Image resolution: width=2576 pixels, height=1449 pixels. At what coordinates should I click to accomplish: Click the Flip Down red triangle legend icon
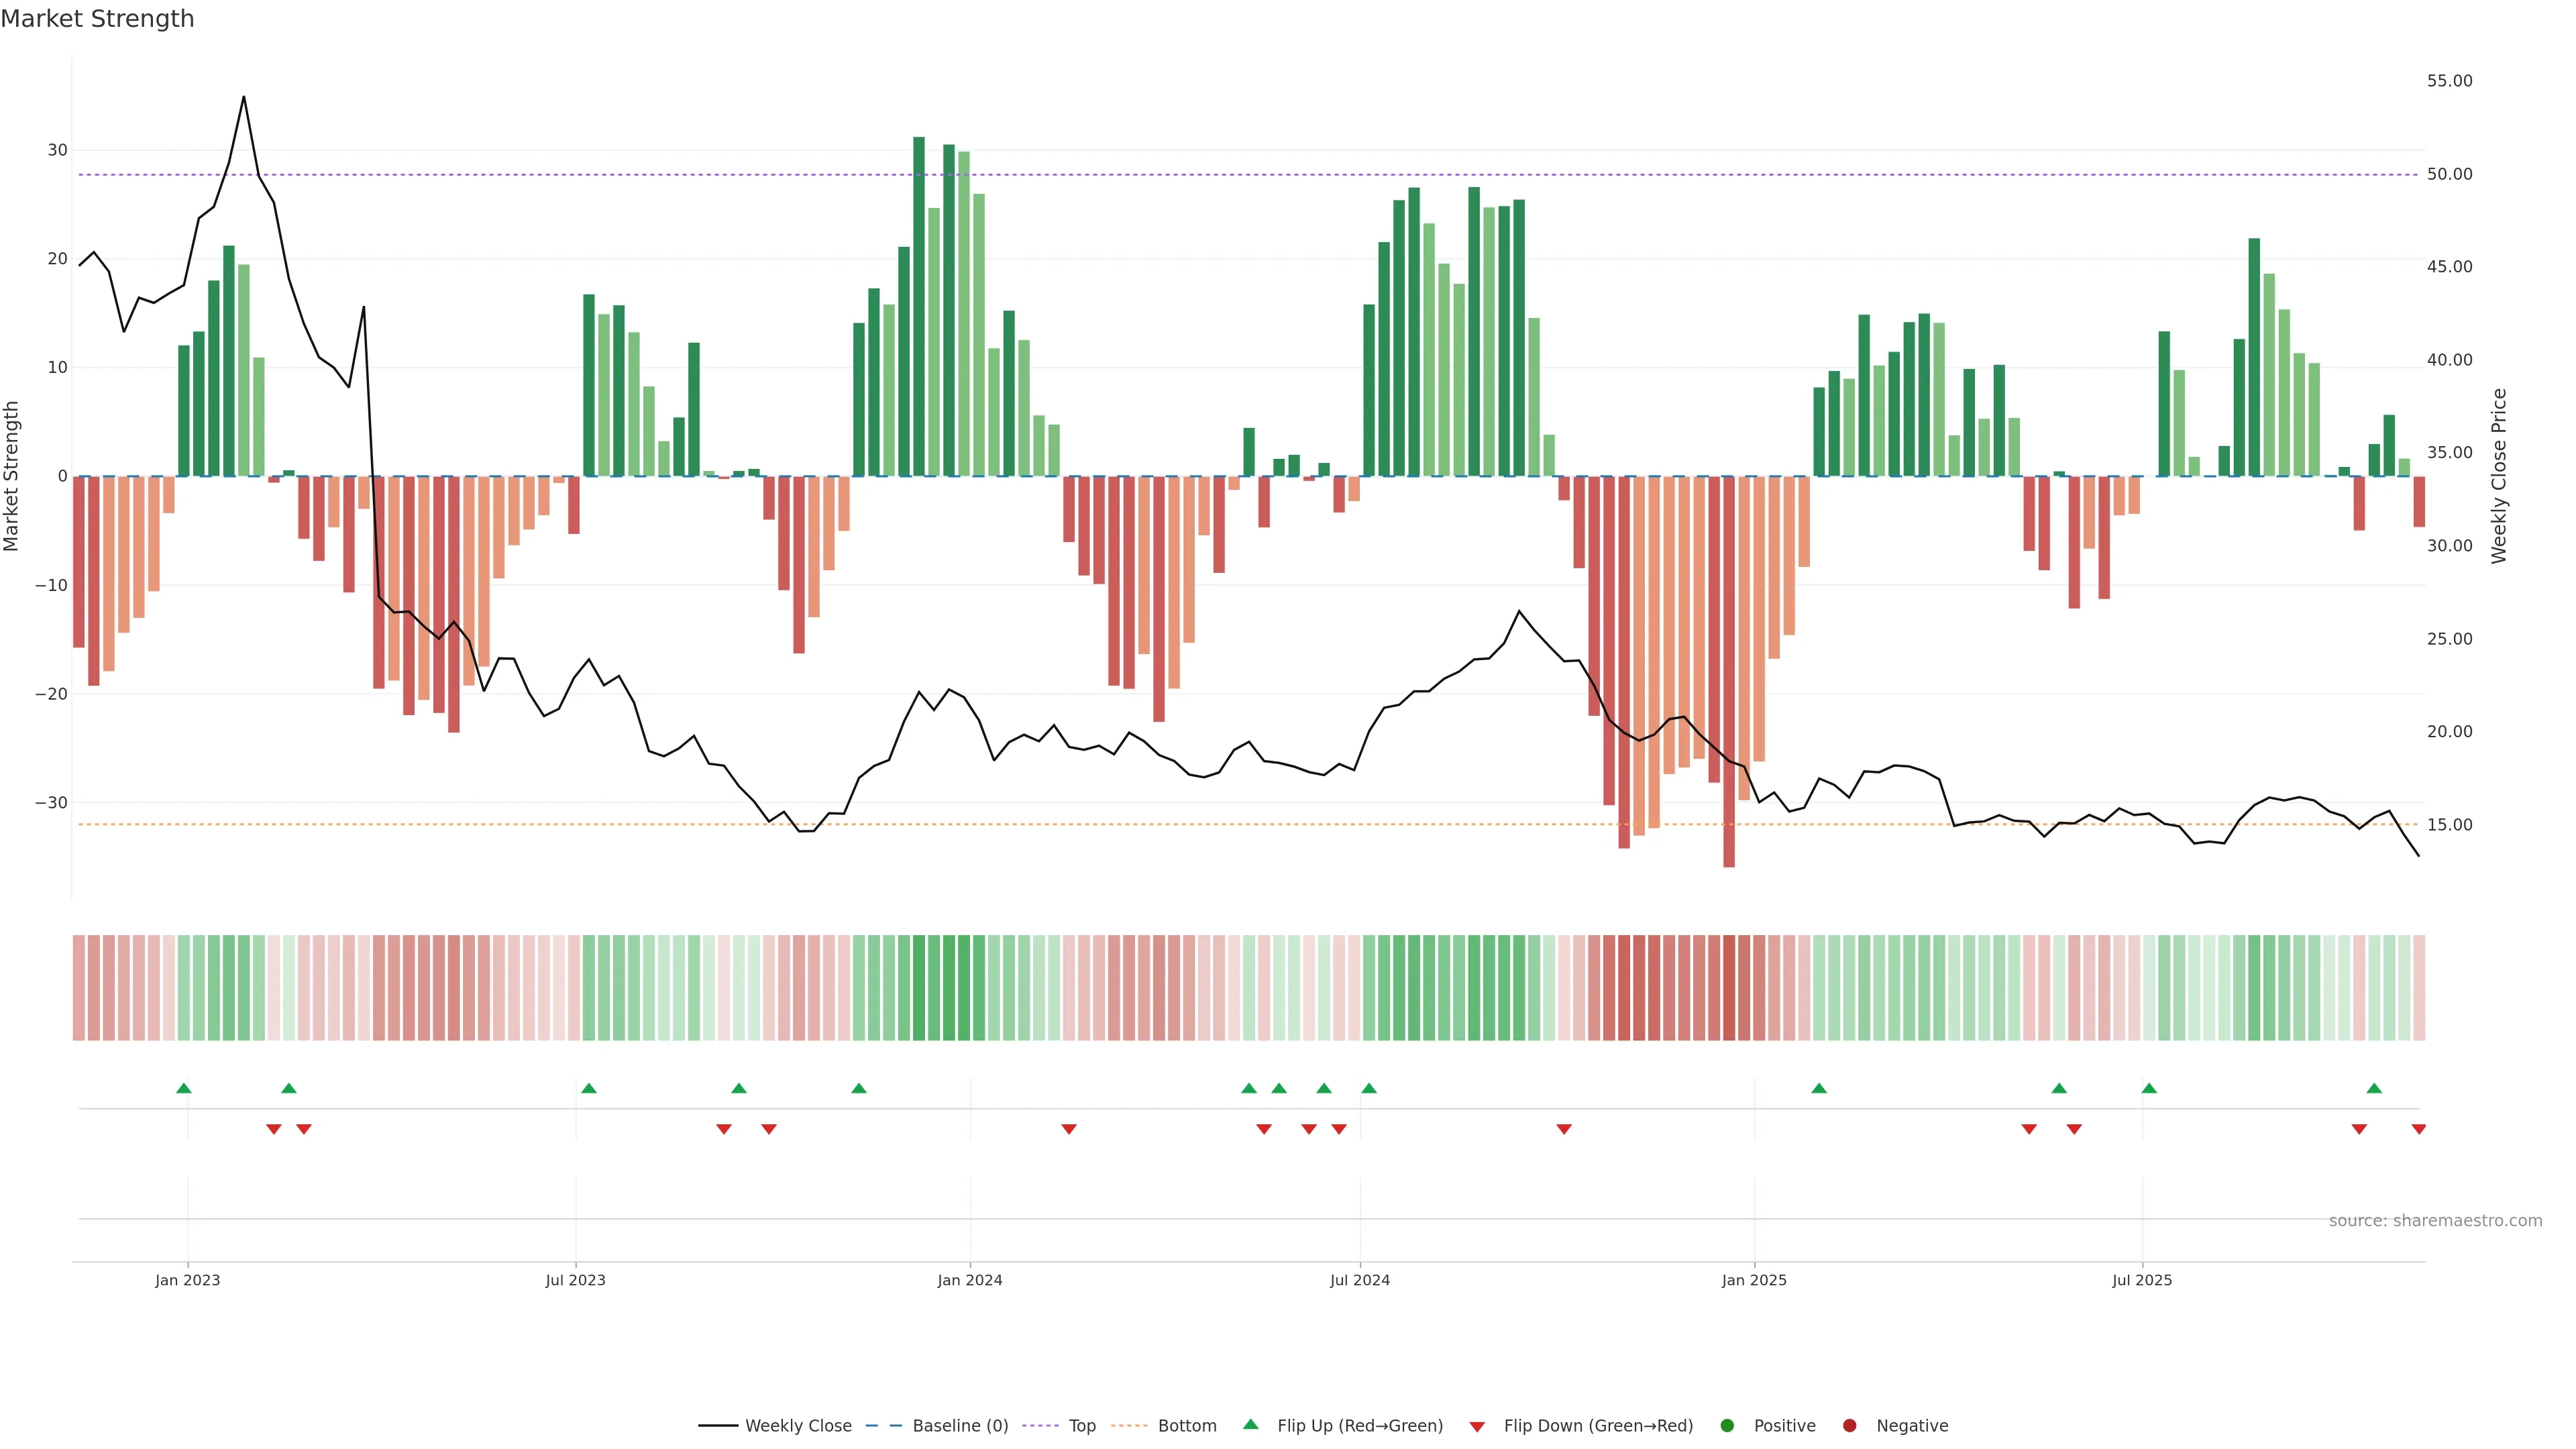point(1477,1427)
